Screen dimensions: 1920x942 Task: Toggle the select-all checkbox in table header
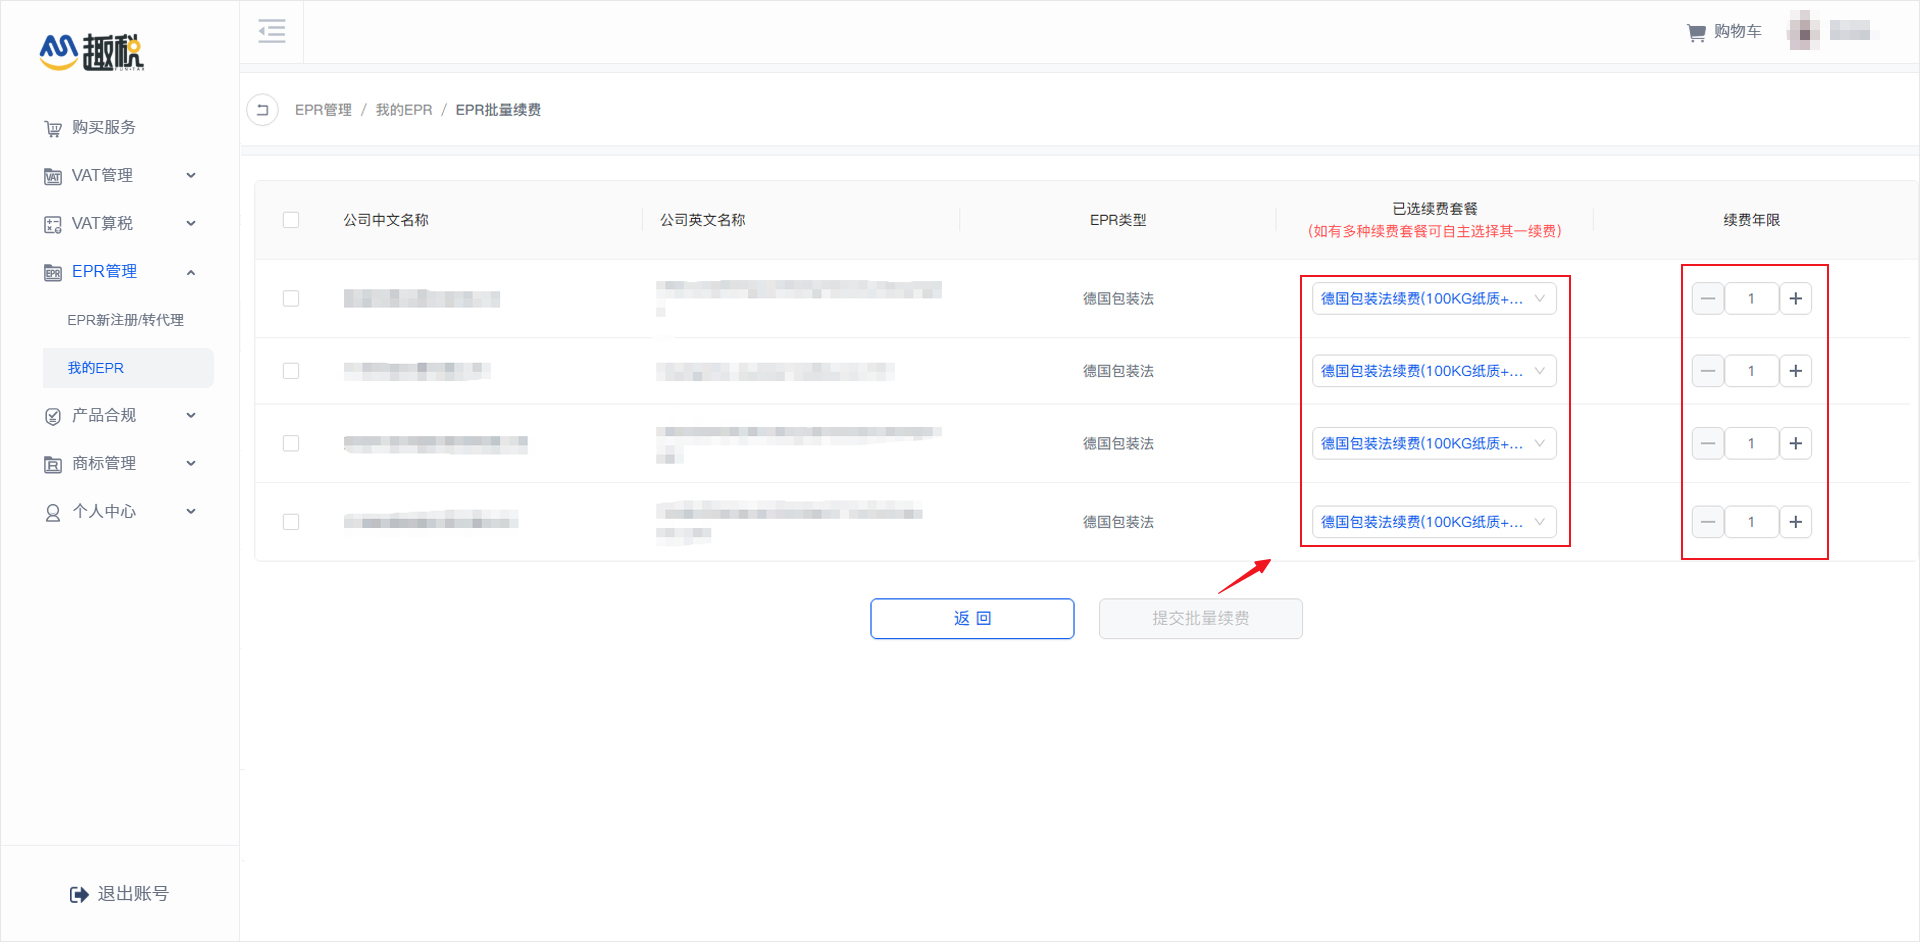click(x=291, y=220)
